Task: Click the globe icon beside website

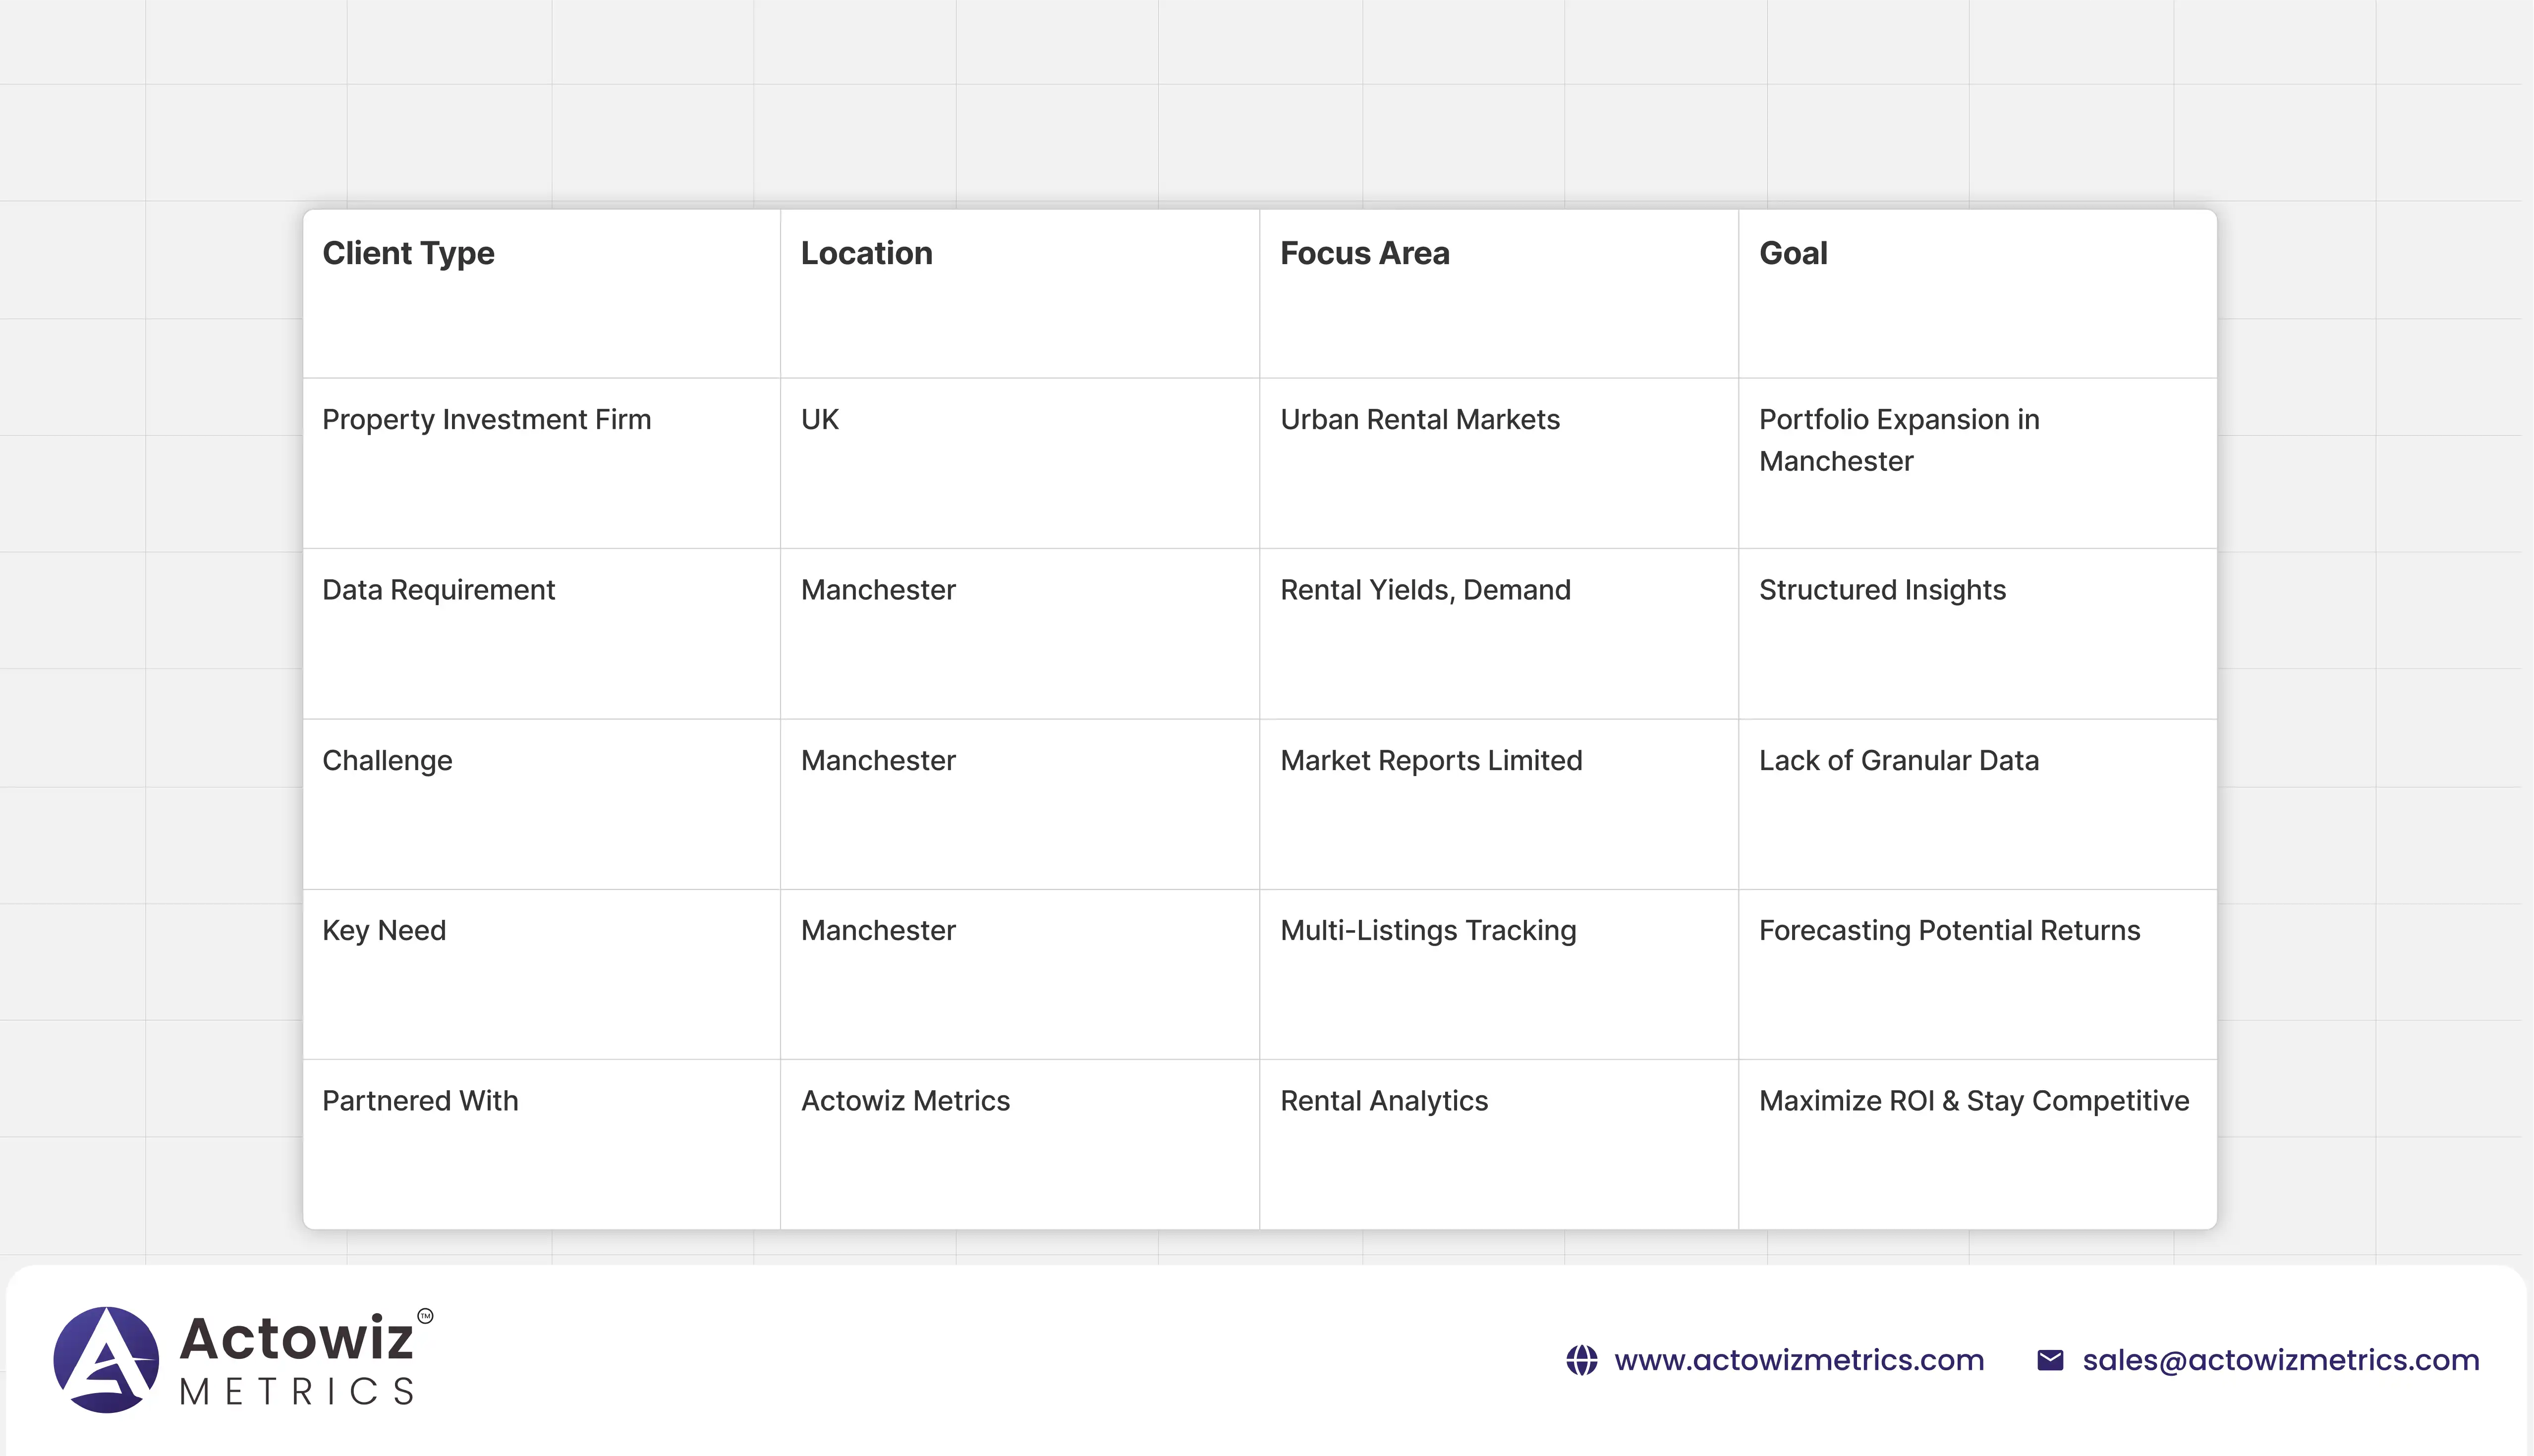Action: click(x=1581, y=1360)
